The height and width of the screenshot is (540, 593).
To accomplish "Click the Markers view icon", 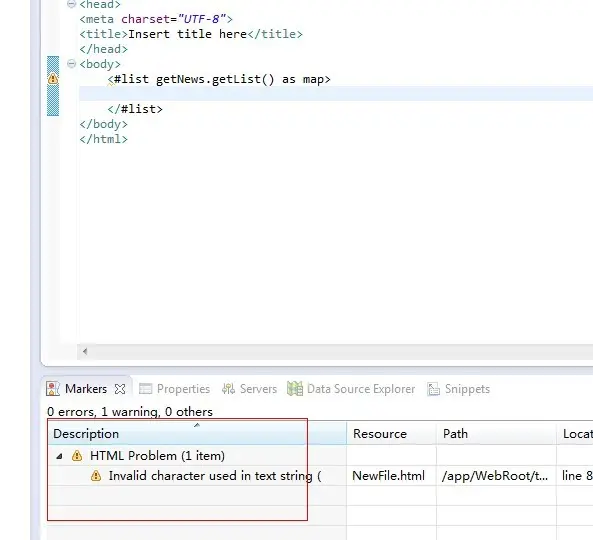I will tap(53, 389).
